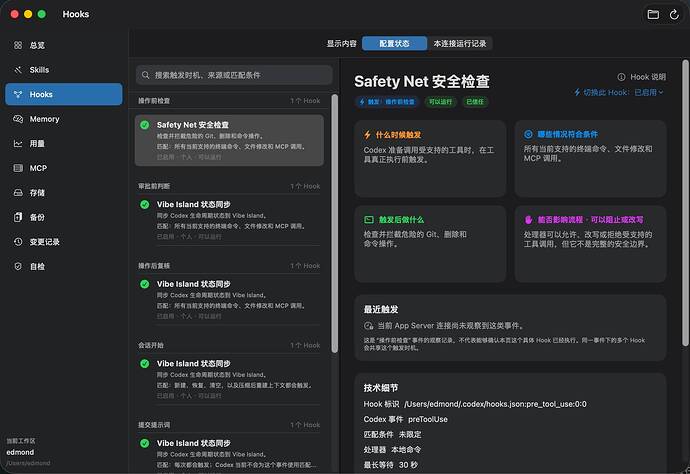Switch to 本连接运行记录 tab
Viewport: 690px width, 474px height.
(460, 44)
